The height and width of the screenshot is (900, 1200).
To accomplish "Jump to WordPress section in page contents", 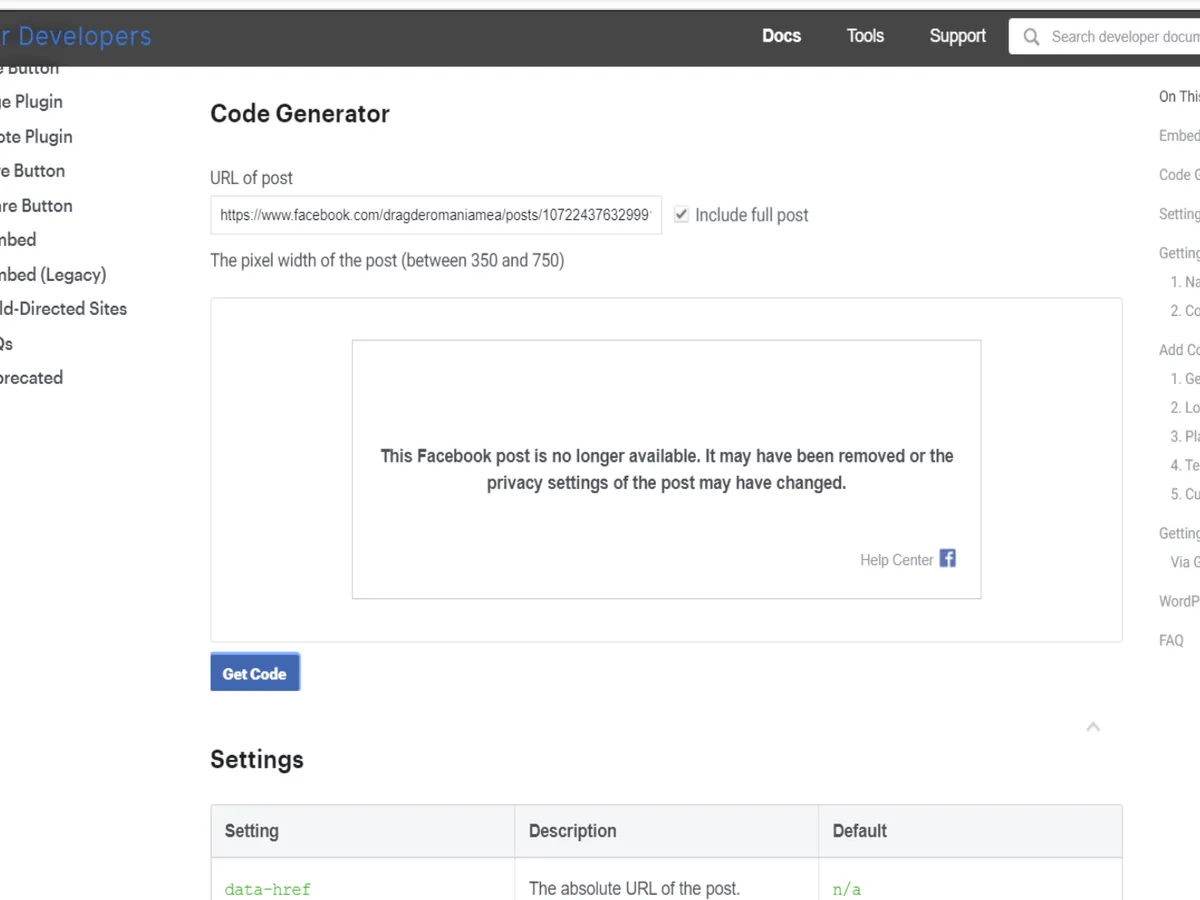I will point(1178,601).
